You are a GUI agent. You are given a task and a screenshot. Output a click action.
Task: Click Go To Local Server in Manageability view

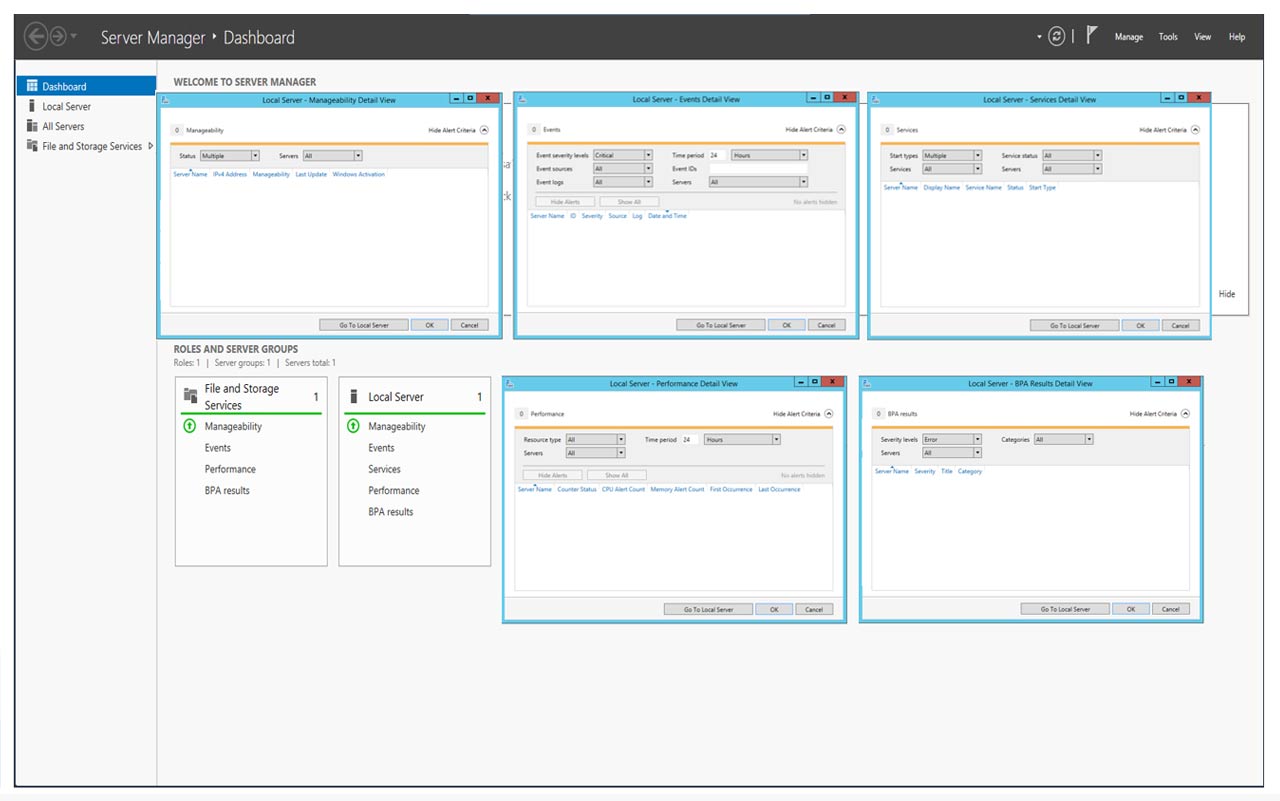(x=364, y=325)
